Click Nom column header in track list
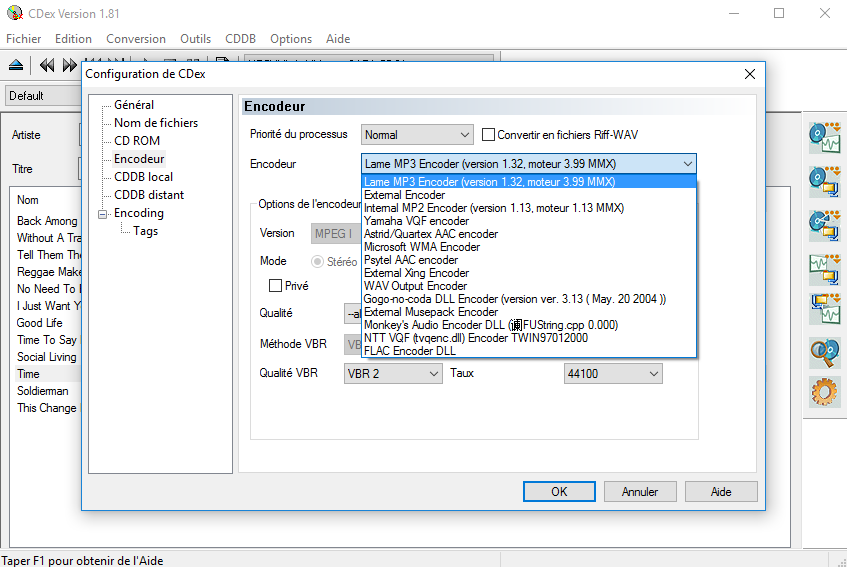 [28, 200]
